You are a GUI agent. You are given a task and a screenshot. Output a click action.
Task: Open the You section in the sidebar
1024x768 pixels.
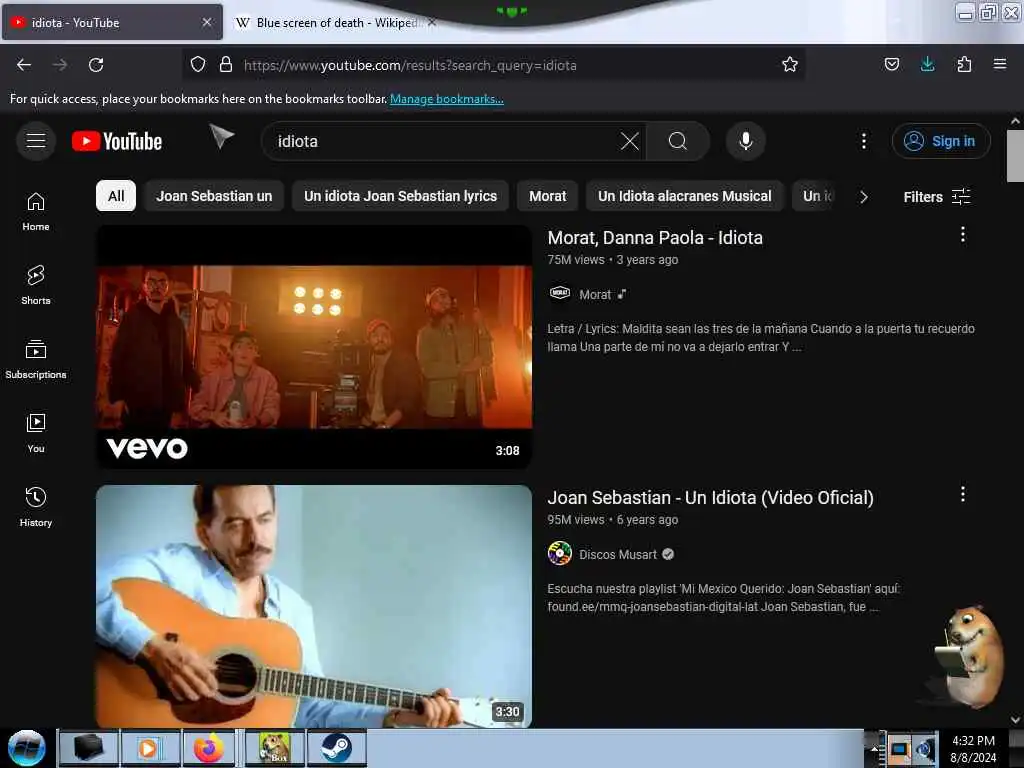[x=36, y=433]
